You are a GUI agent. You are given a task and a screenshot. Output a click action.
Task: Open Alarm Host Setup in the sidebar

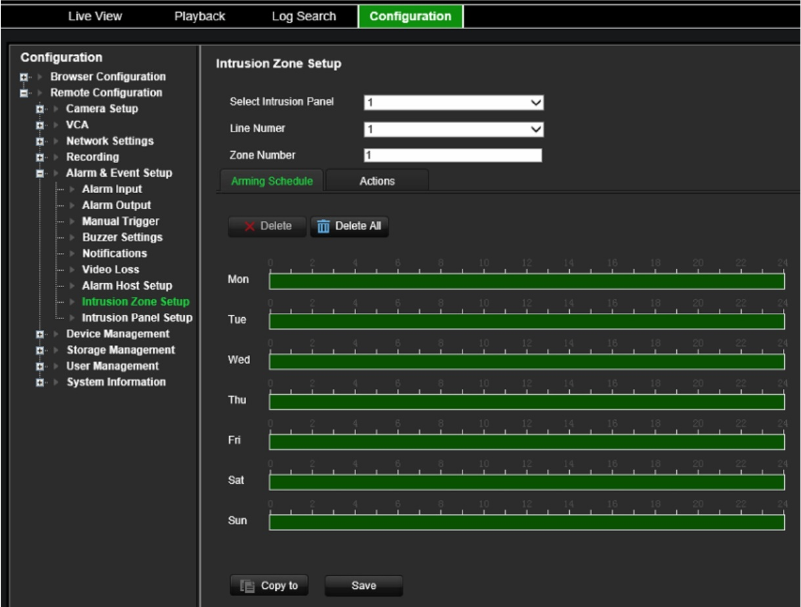coord(127,286)
